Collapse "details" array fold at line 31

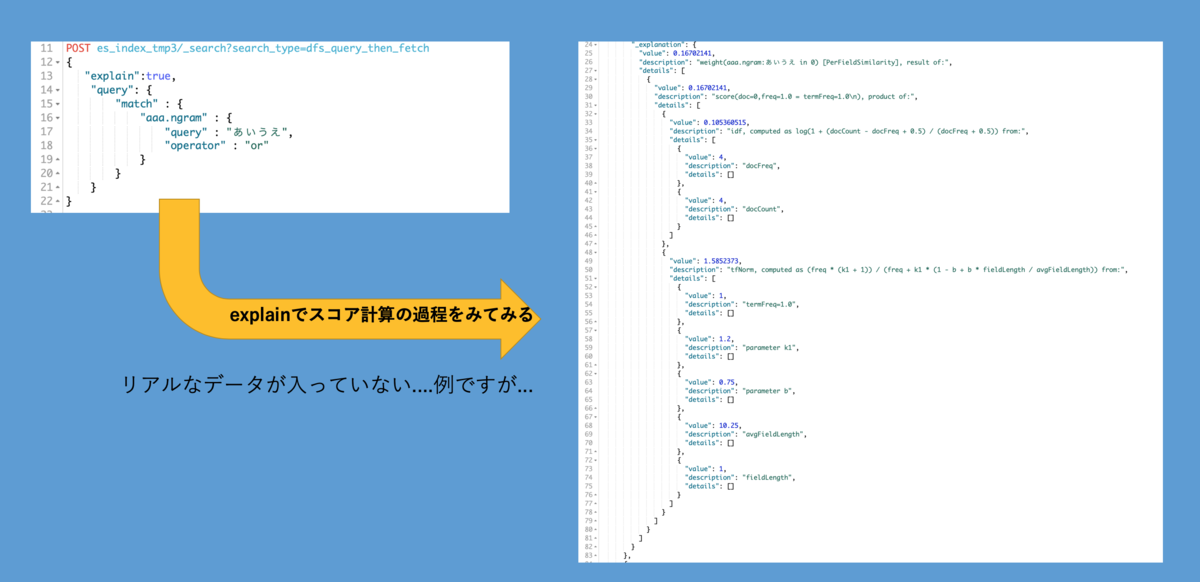(597, 105)
